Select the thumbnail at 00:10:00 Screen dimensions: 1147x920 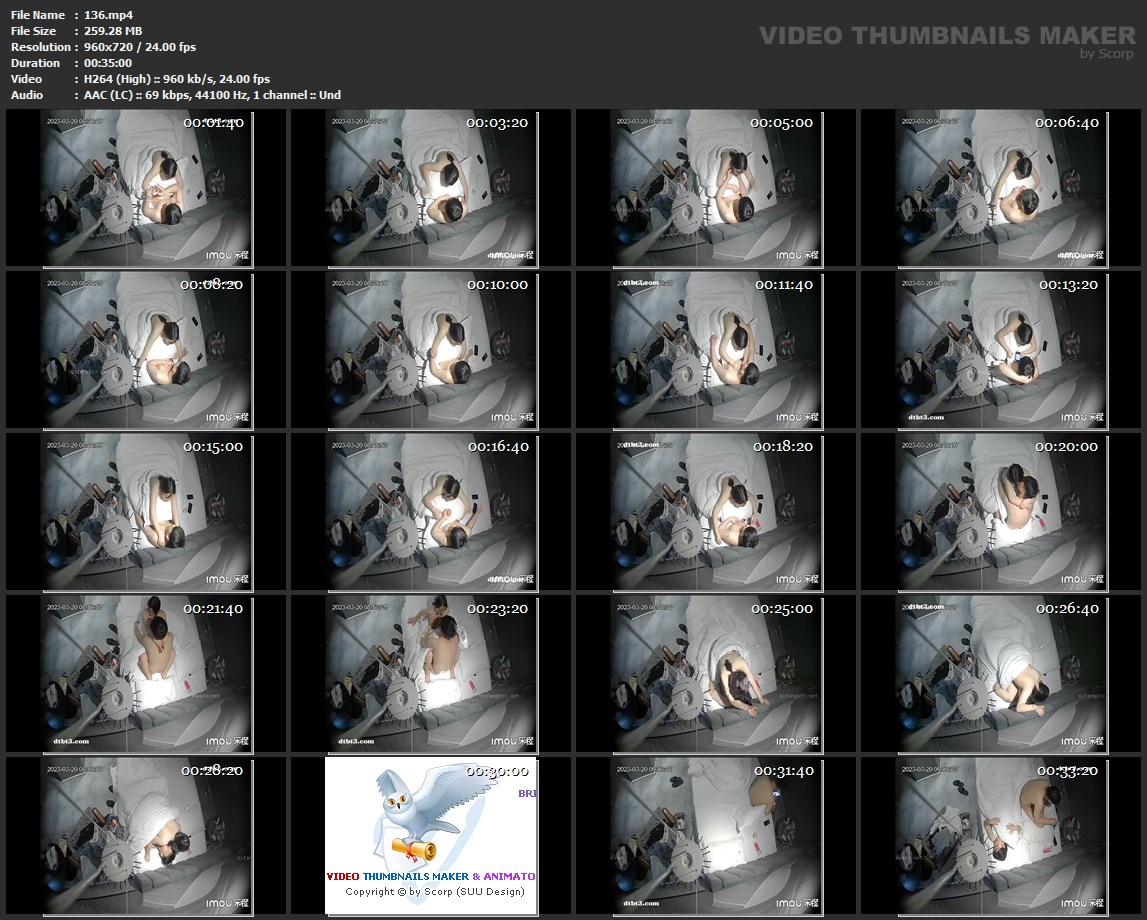tap(431, 350)
